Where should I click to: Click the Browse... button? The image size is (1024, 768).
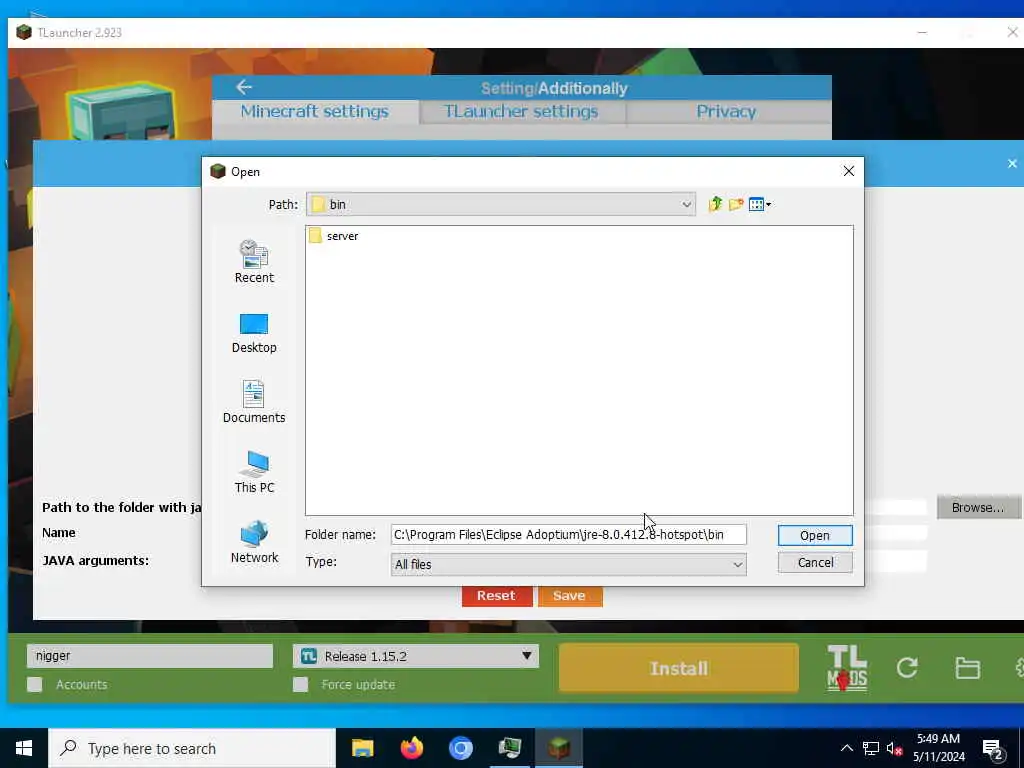[978, 507]
